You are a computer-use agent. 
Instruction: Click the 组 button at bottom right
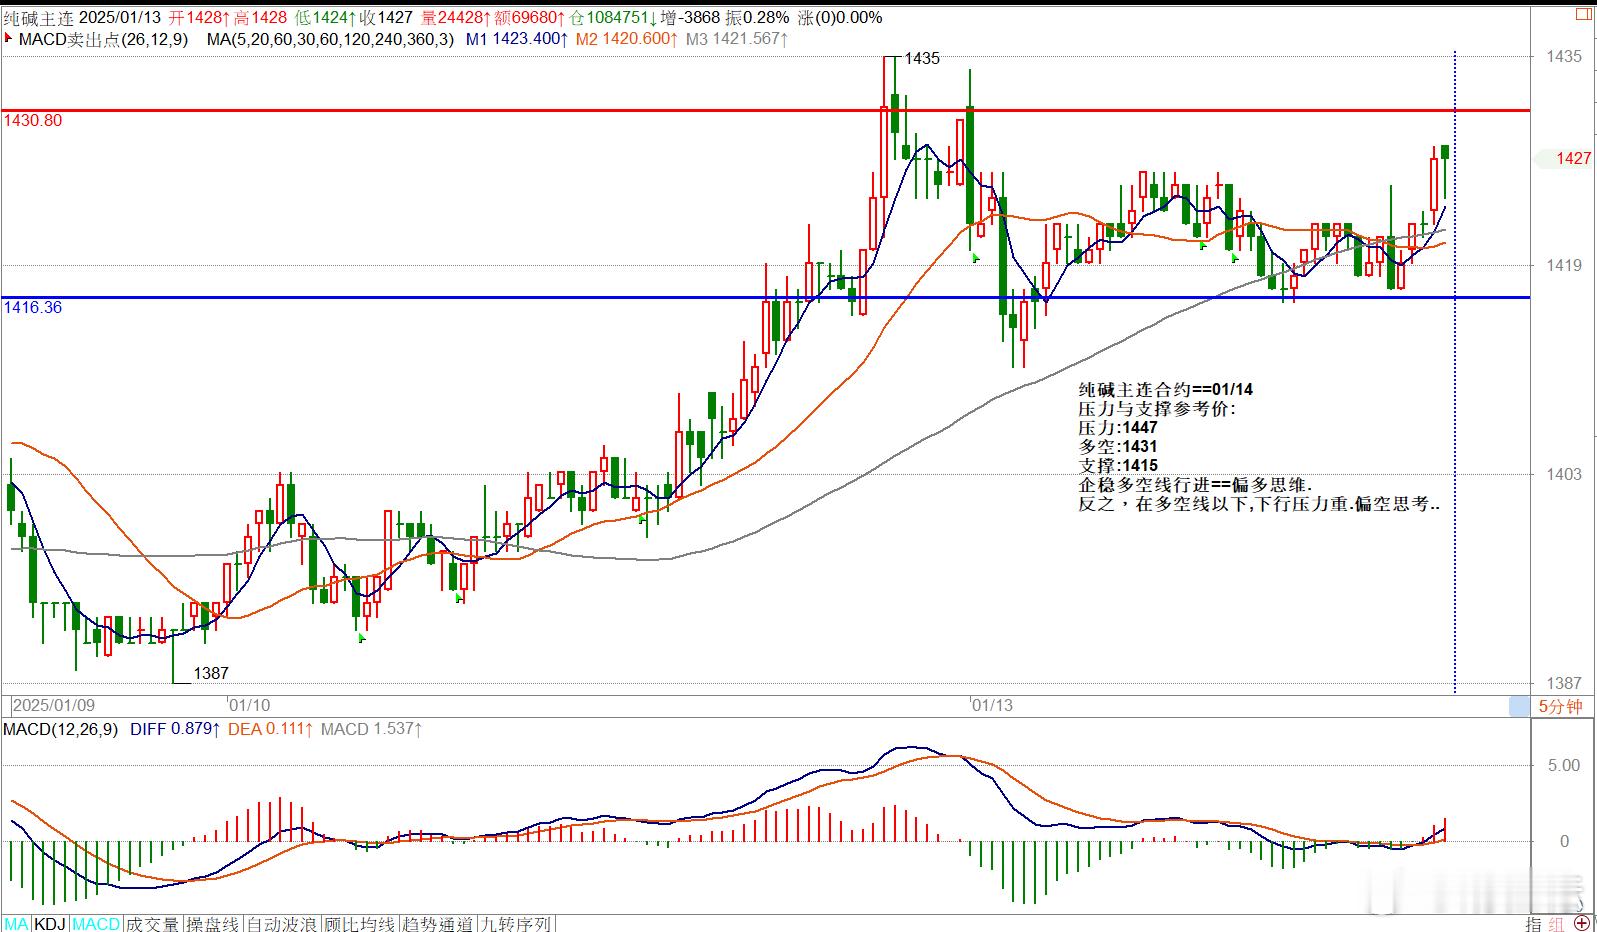click(x=1557, y=924)
